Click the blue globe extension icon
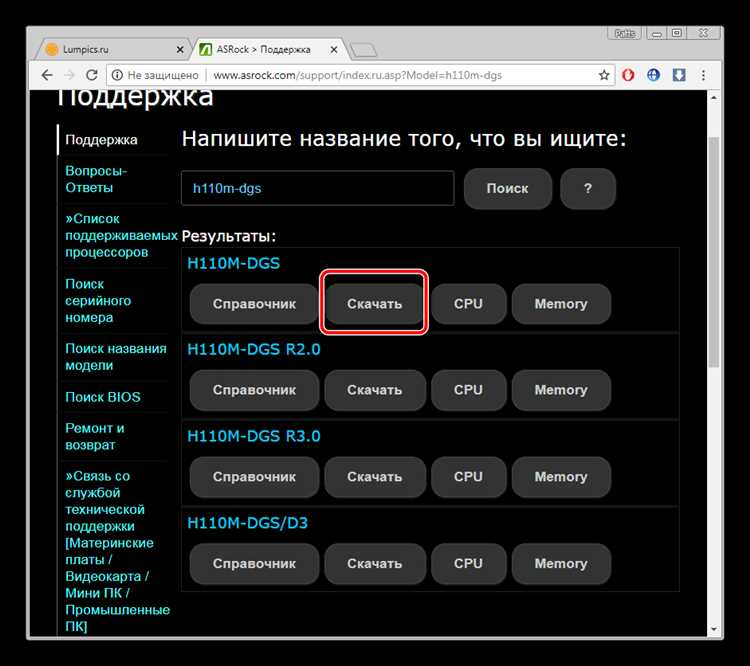 point(654,75)
